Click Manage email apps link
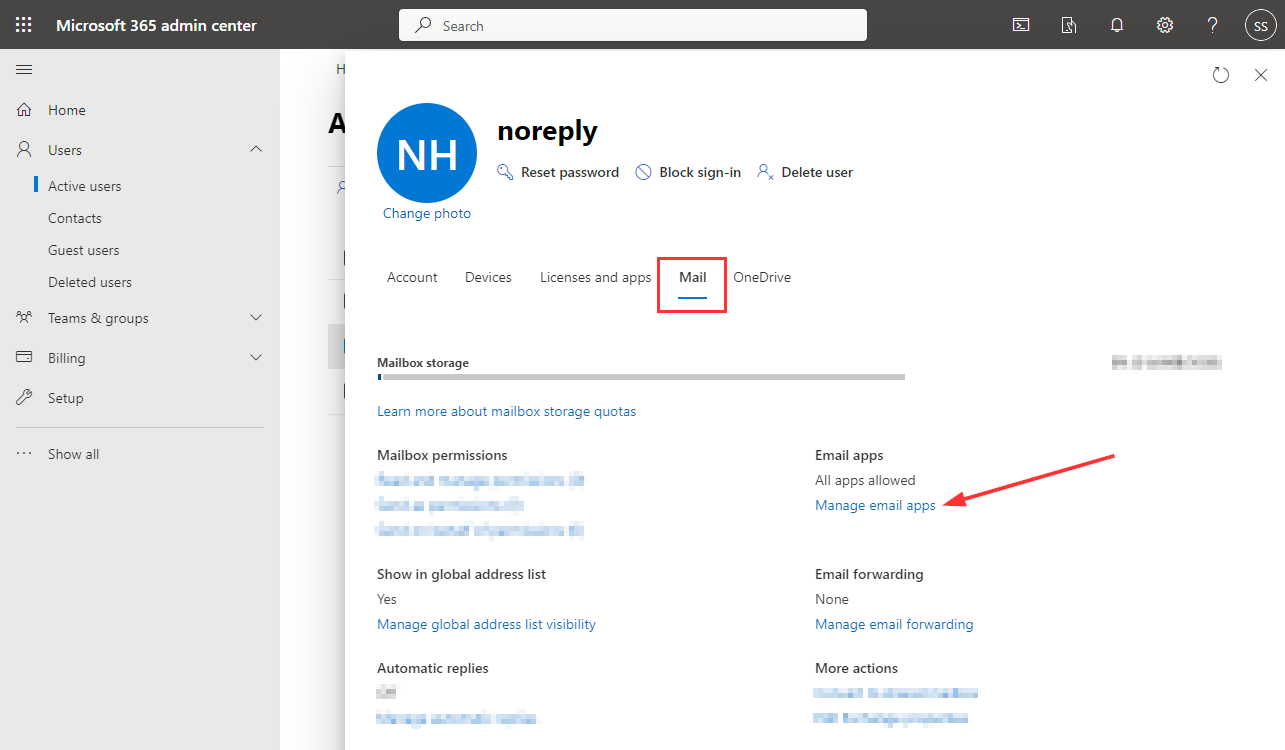This screenshot has width=1285, height=750. (x=875, y=505)
